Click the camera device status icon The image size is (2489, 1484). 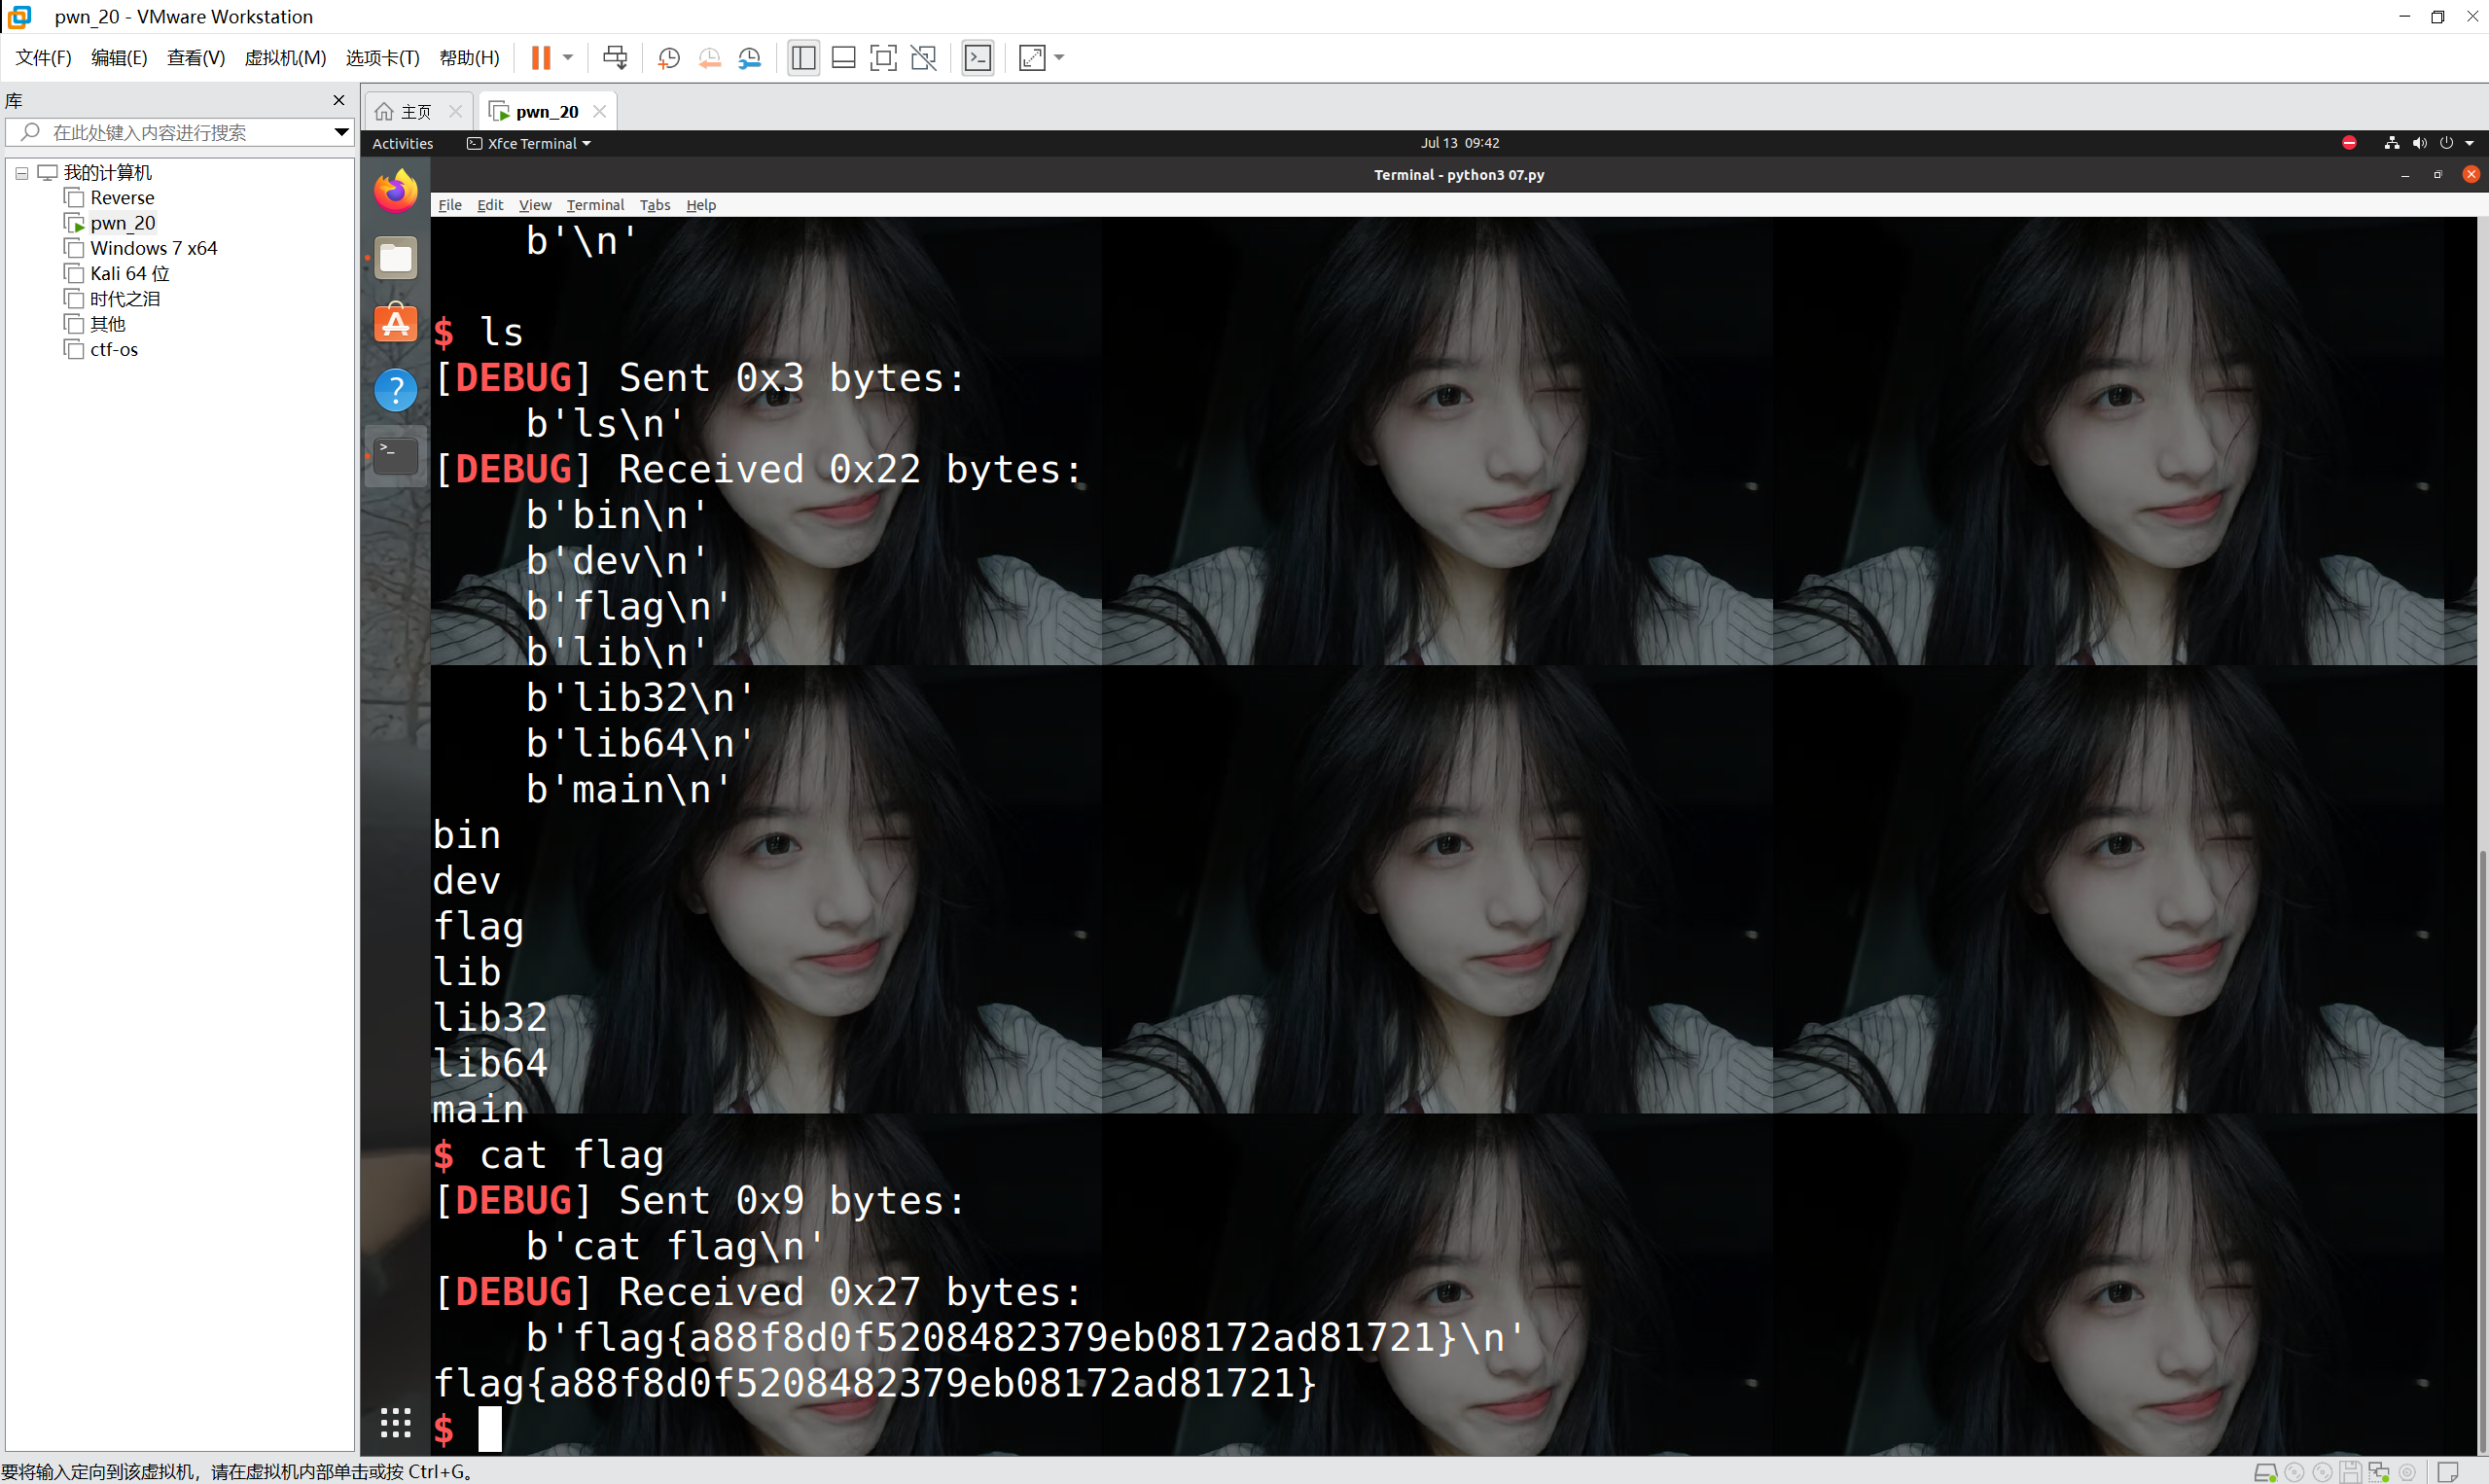pos(2407,1472)
